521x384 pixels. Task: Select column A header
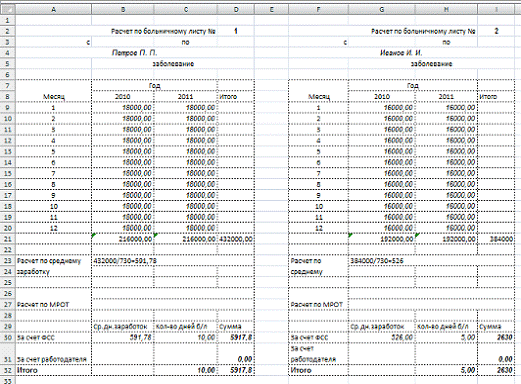53,10
